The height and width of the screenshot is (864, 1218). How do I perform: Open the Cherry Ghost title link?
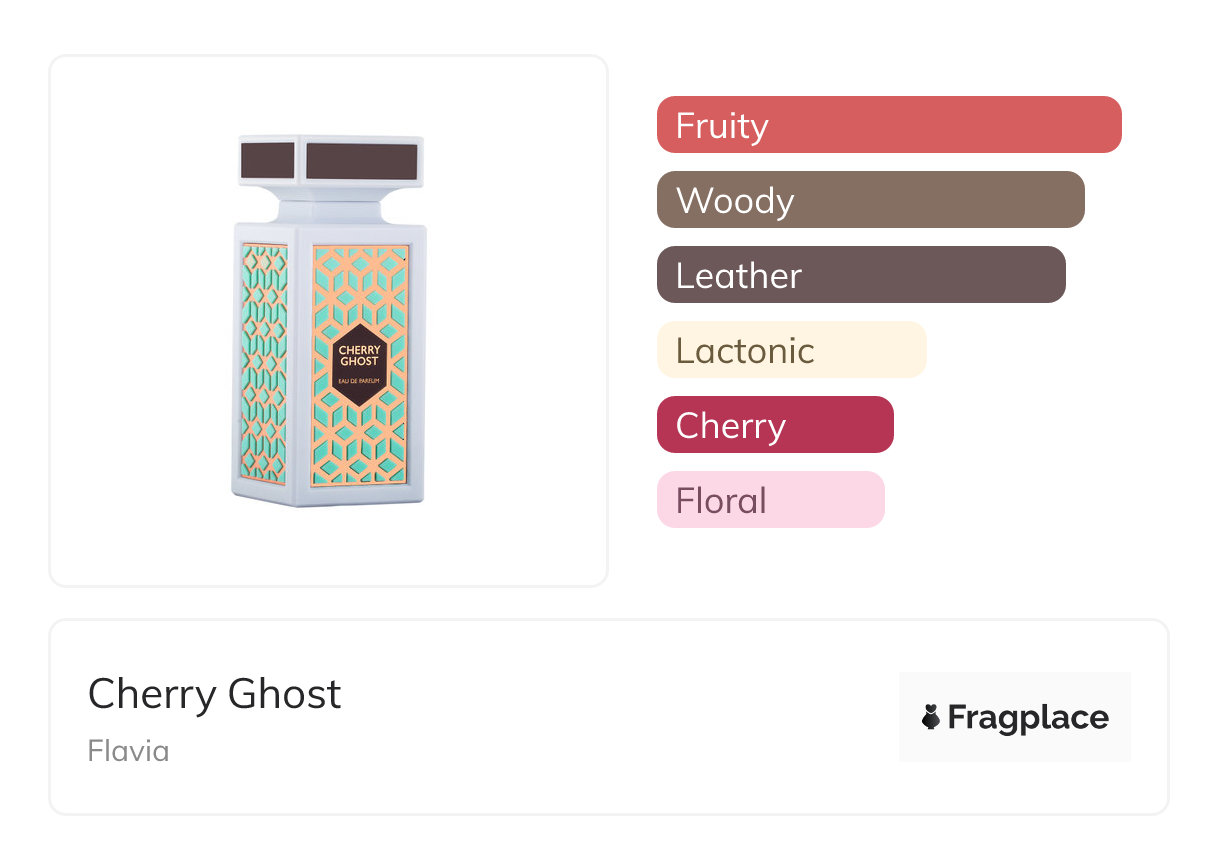pos(215,694)
